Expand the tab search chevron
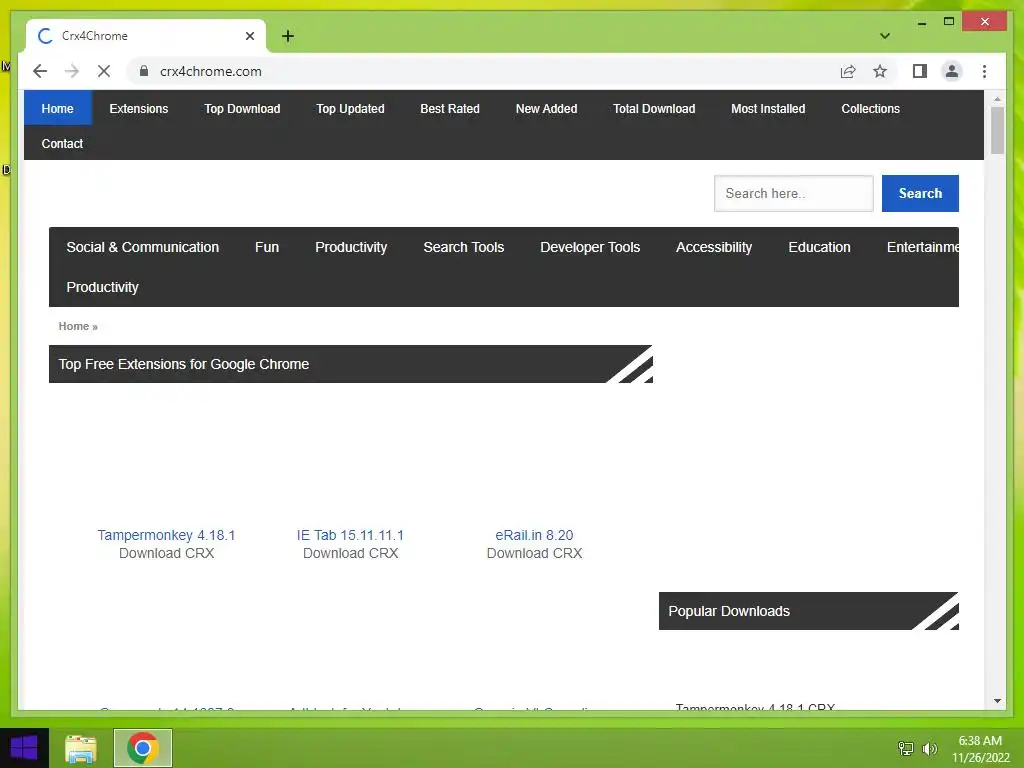Screen dimensions: 1024x768 tap(885, 36)
